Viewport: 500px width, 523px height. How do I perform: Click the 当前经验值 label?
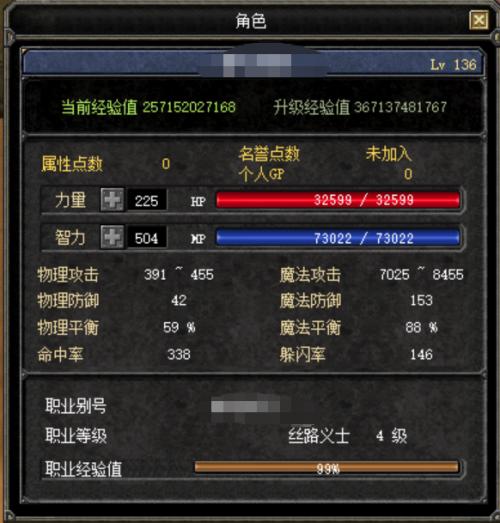pyautogui.click(x=99, y=107)
